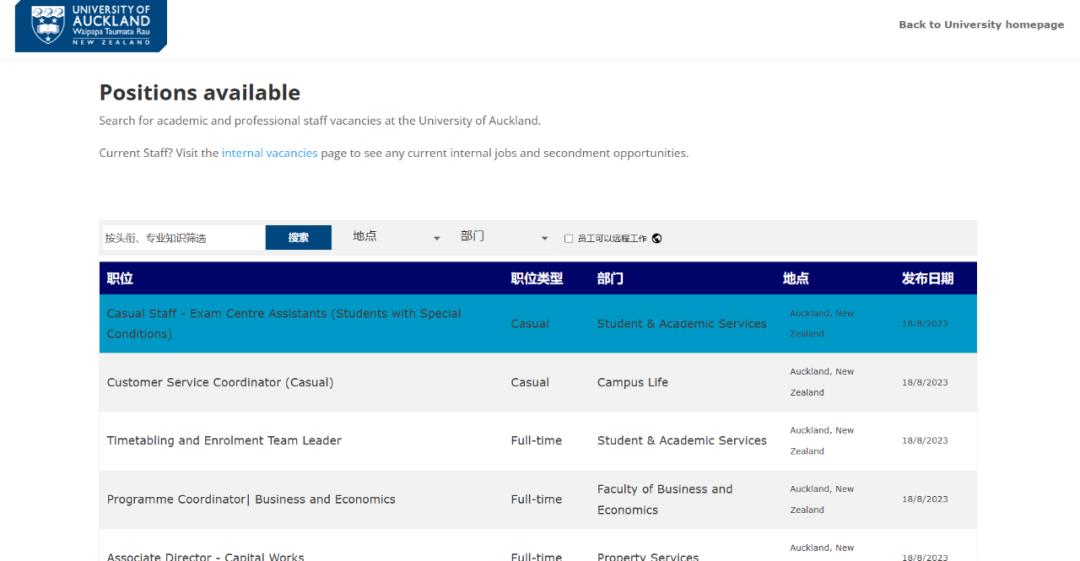Image resolution: width=1080 pixels, height=561 pixels.
Task: Toggle the 员工可以远程工作 checkbox
Action: (568, 238)
